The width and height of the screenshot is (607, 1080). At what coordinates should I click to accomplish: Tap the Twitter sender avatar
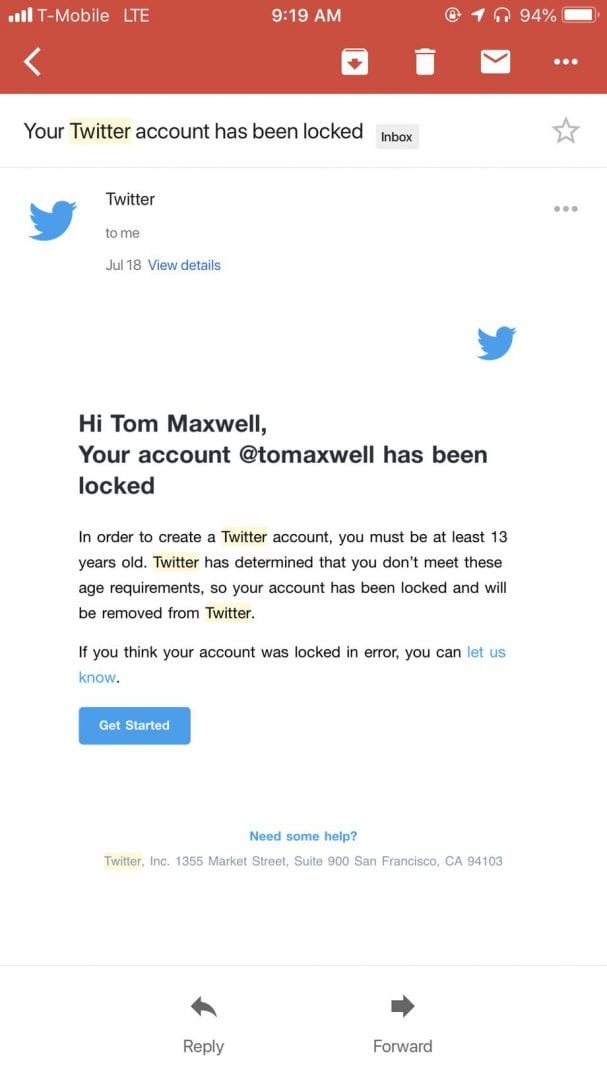click(x=52, y=220)
